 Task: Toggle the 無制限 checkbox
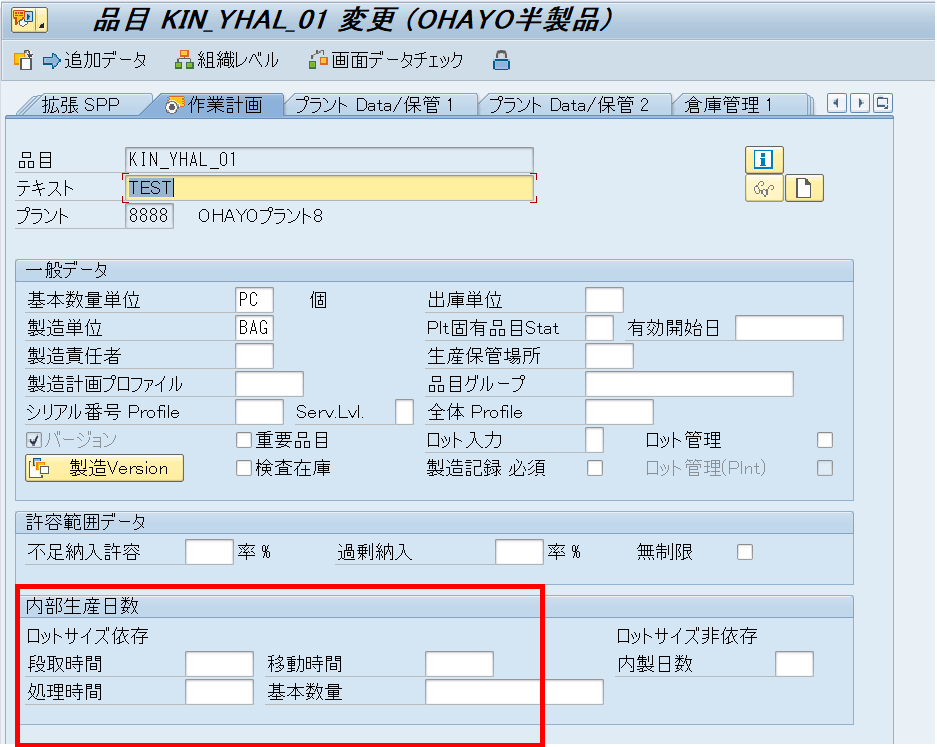[744, 552]
